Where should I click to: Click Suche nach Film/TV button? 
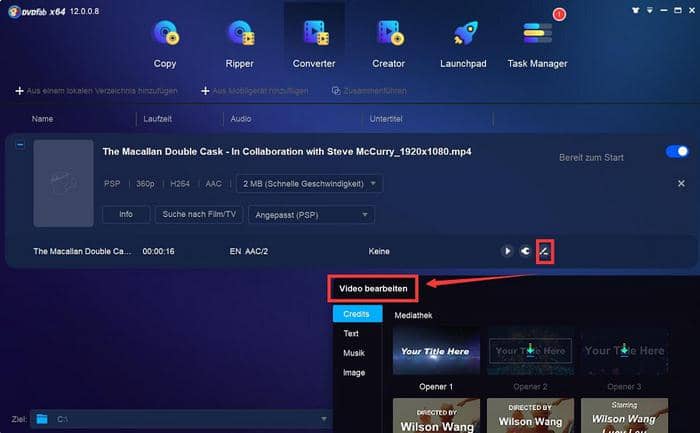[199, 214]
